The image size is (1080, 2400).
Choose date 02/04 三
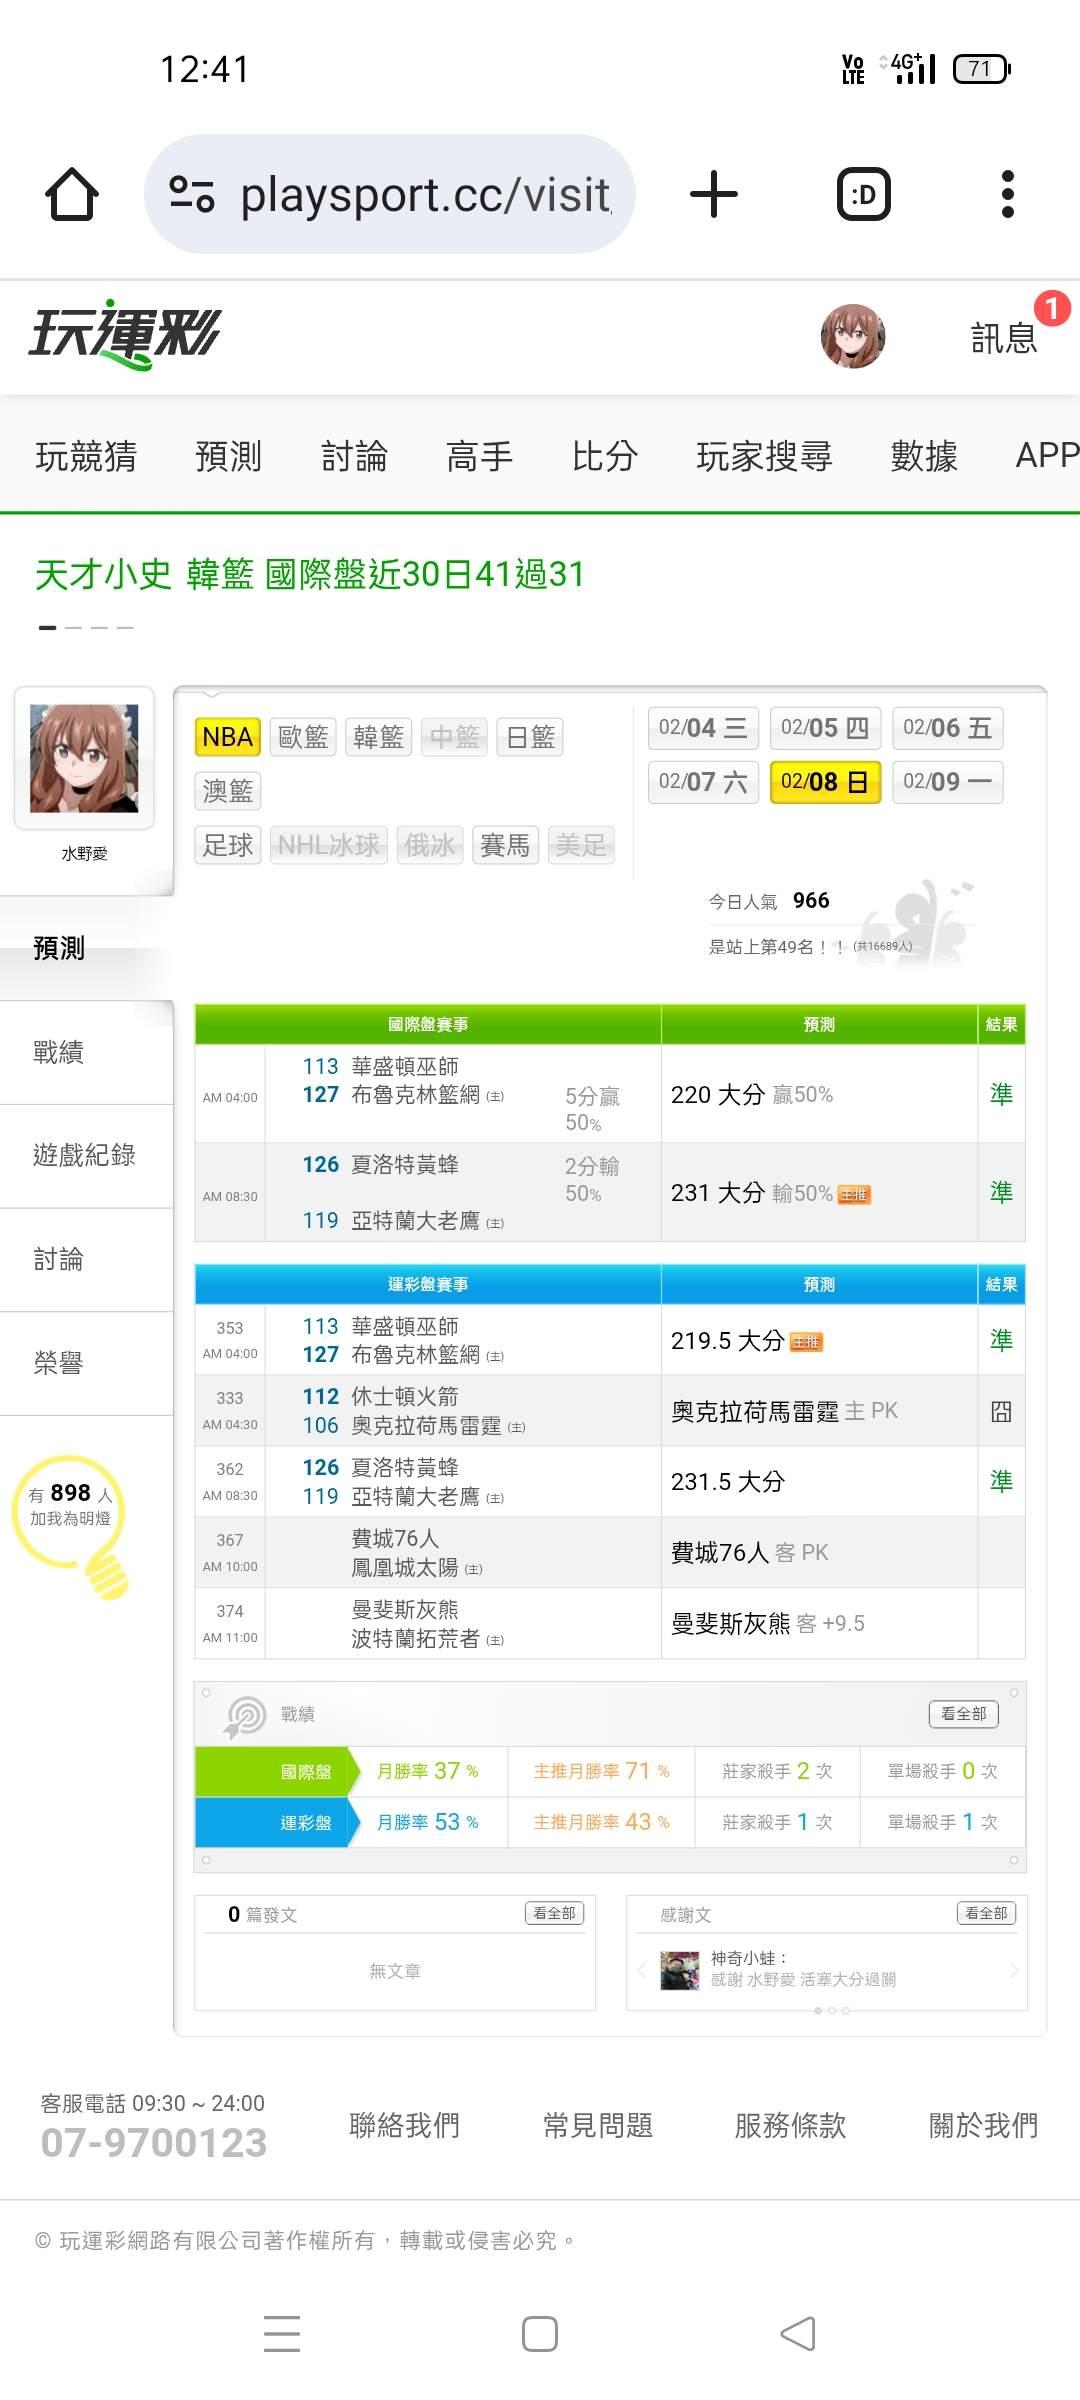(x=703, y=728)
